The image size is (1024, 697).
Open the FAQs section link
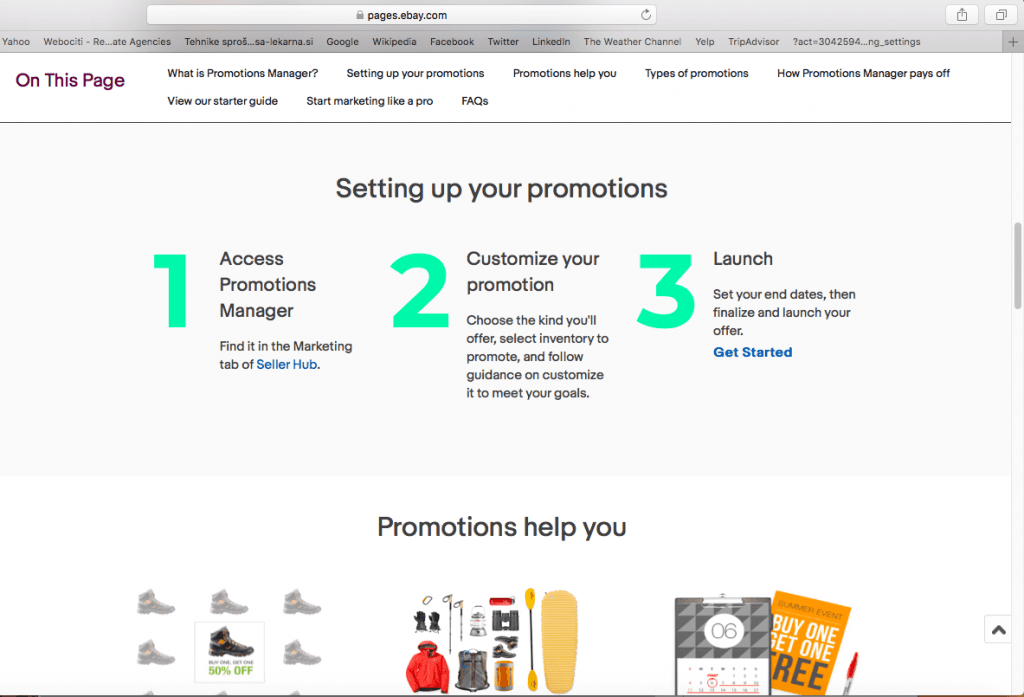coord(475,101)
